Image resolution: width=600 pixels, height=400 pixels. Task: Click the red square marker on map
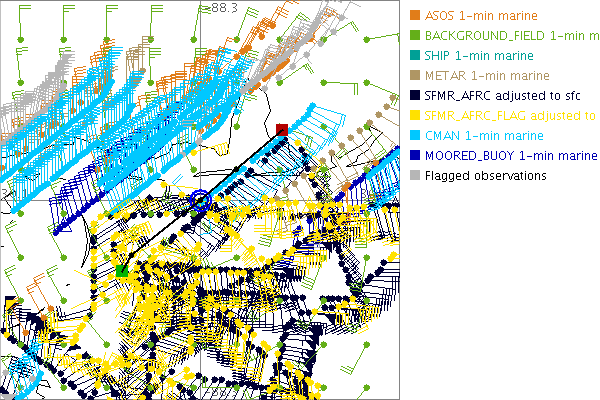tap(282, 129)
